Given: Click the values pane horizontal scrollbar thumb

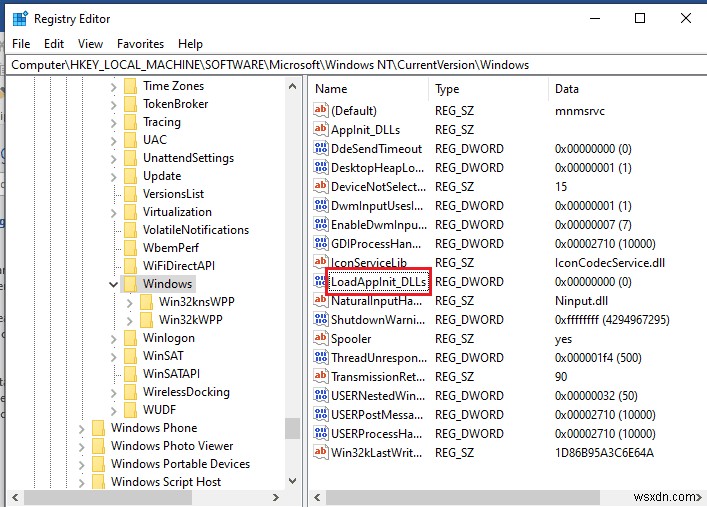Looking at the screenshot, I should (463, 498).
